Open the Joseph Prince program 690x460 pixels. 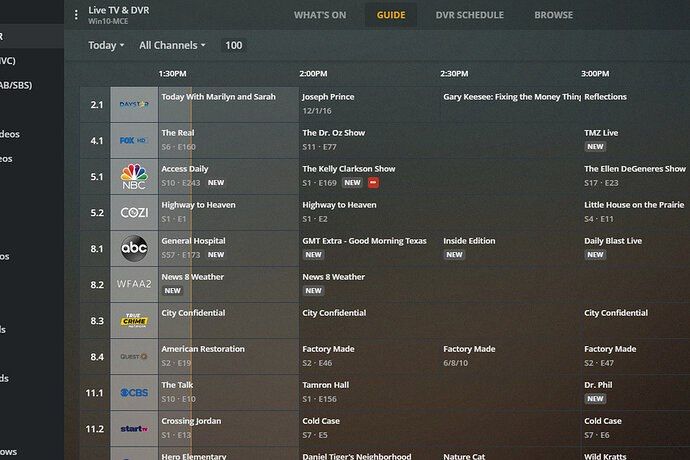point(369,104)
